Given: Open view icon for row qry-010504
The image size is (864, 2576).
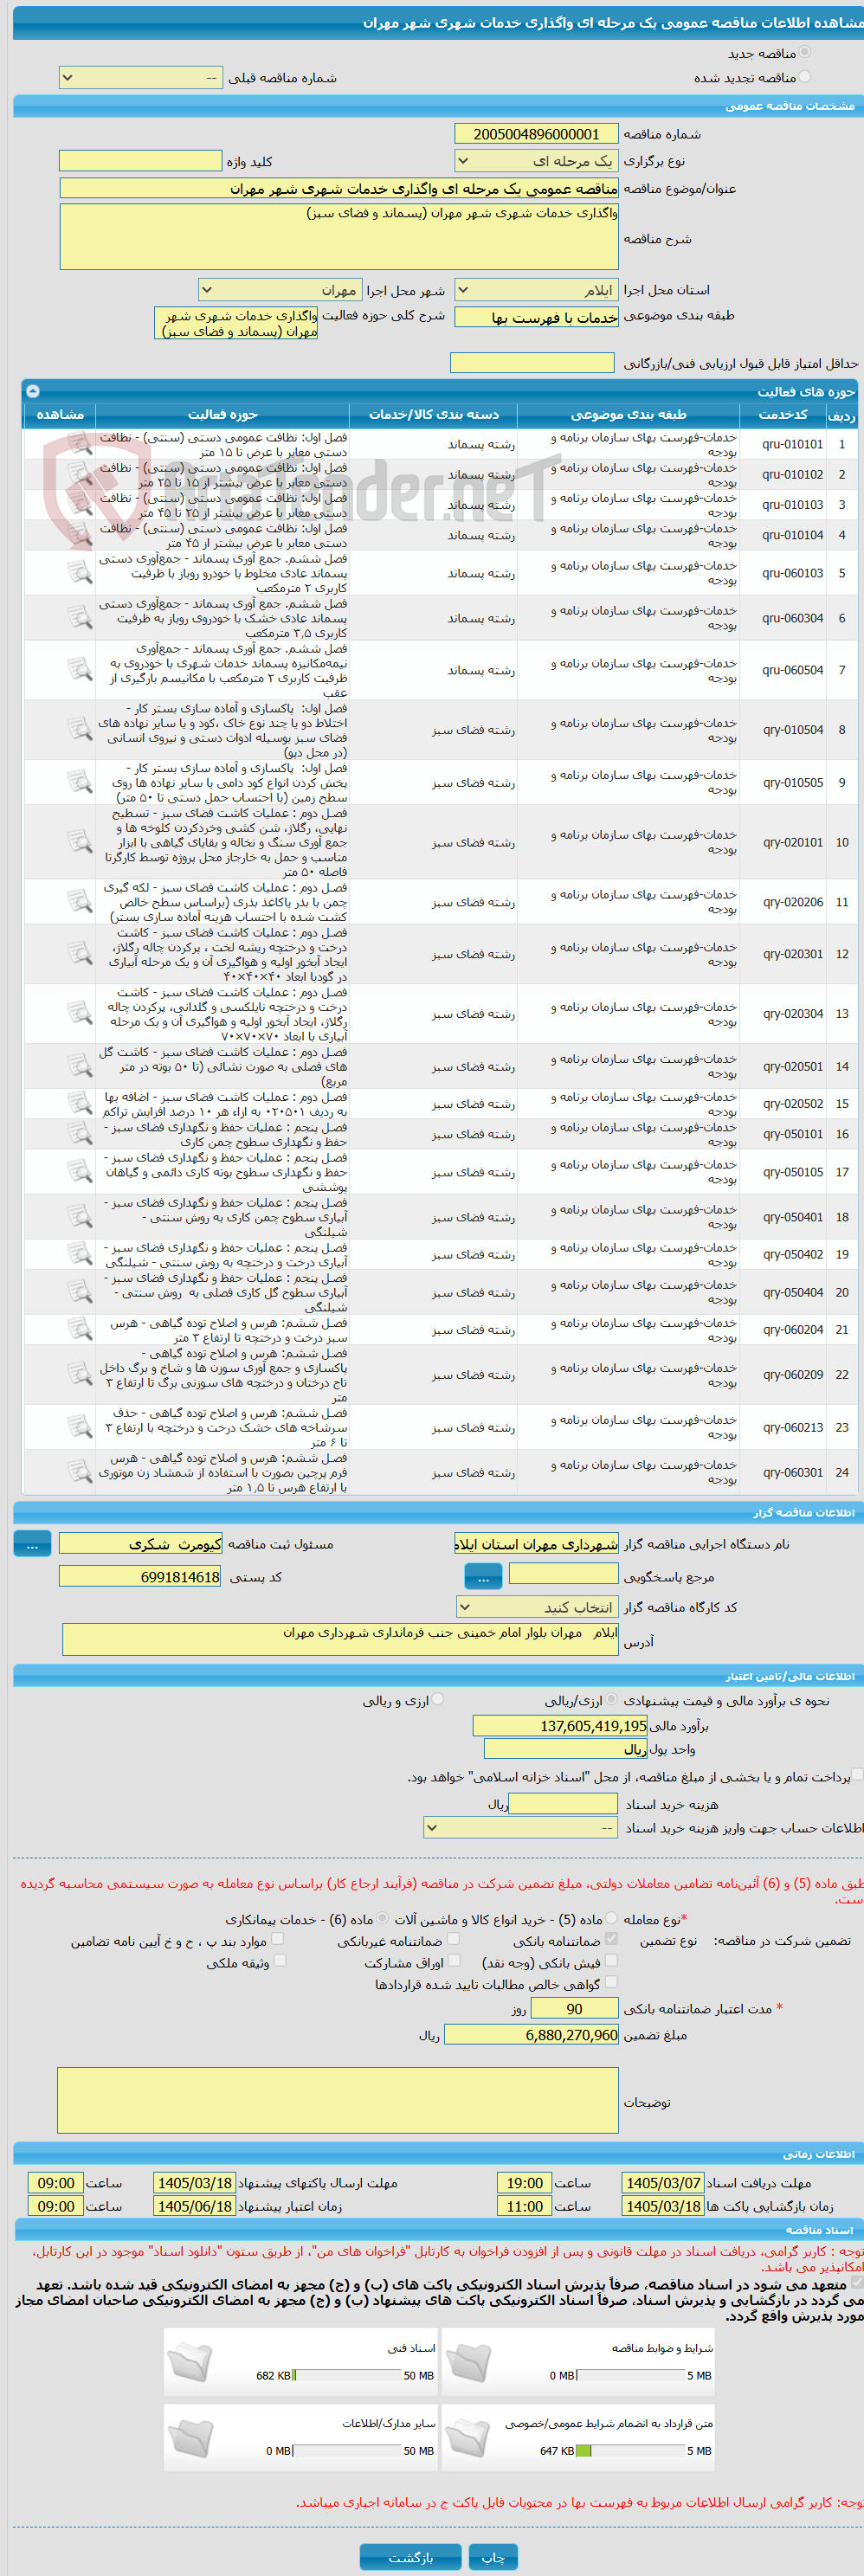Looking at the screenshot, I should pos(80,730).
